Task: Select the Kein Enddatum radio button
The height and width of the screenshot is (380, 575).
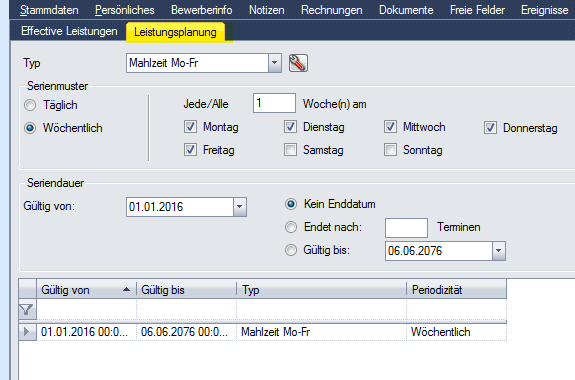Action: click(291, 204)
